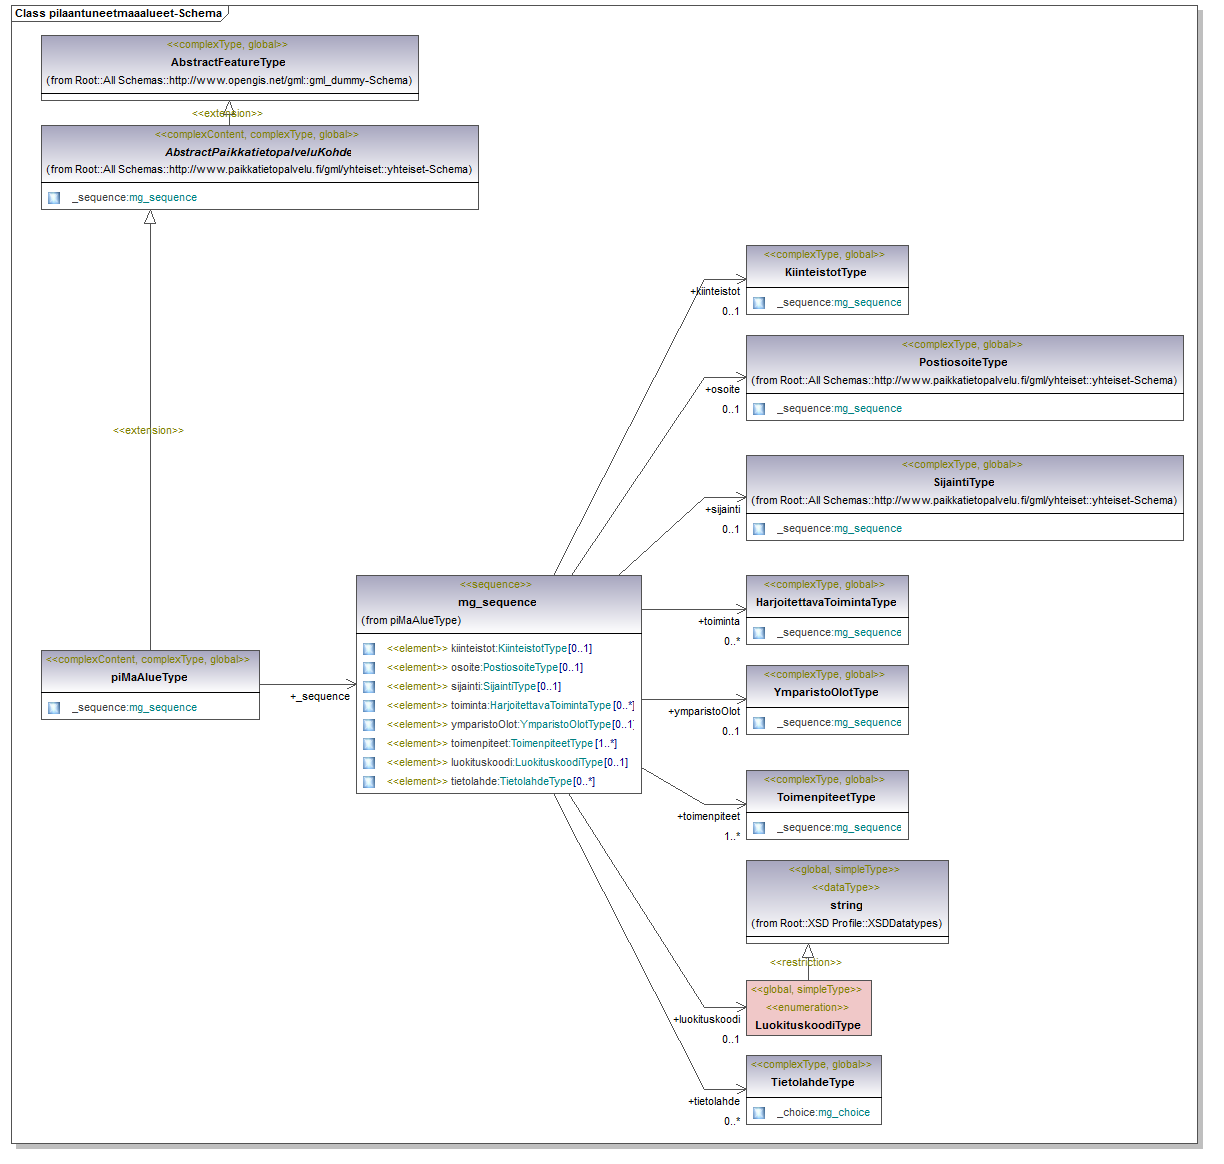
Task: Click the icon next to toimenpiteet:ToimenpiteetType element
Action: 369,744
